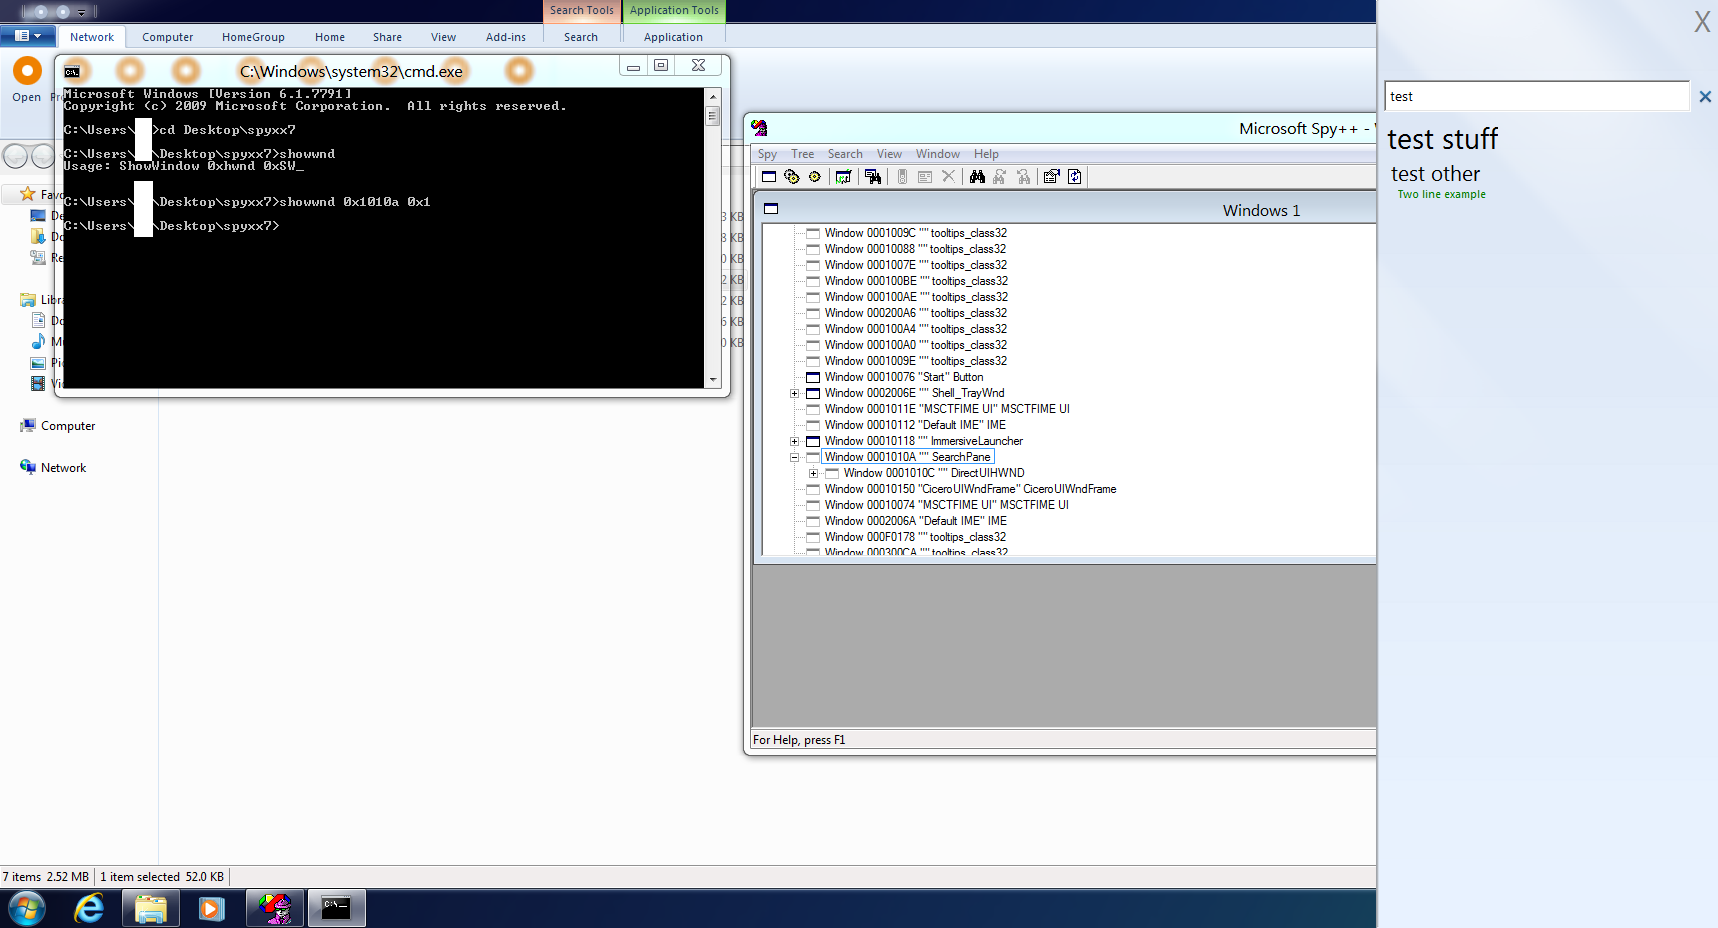Image resolution: width=1718 pixels, height=928 pixels.
Task: Click the binoculars Find icon in Spy++
Action: (977, 177)
